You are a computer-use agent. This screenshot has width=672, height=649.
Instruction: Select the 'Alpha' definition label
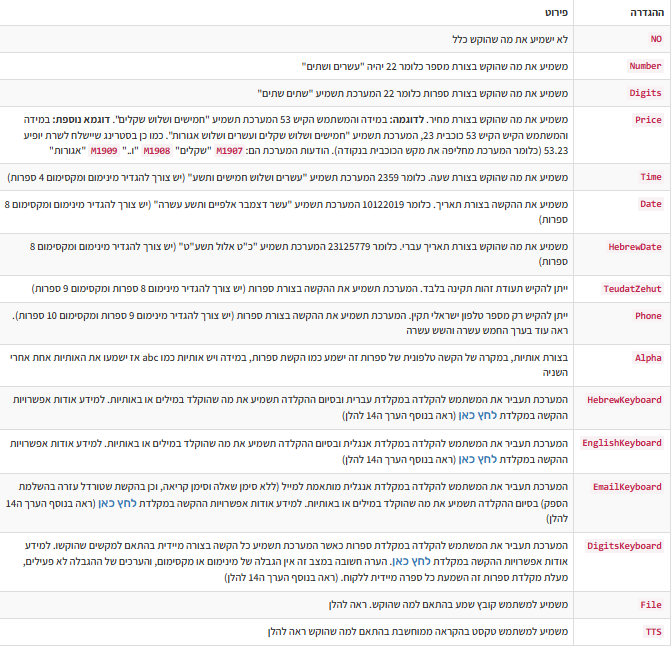tap(648, 358)
